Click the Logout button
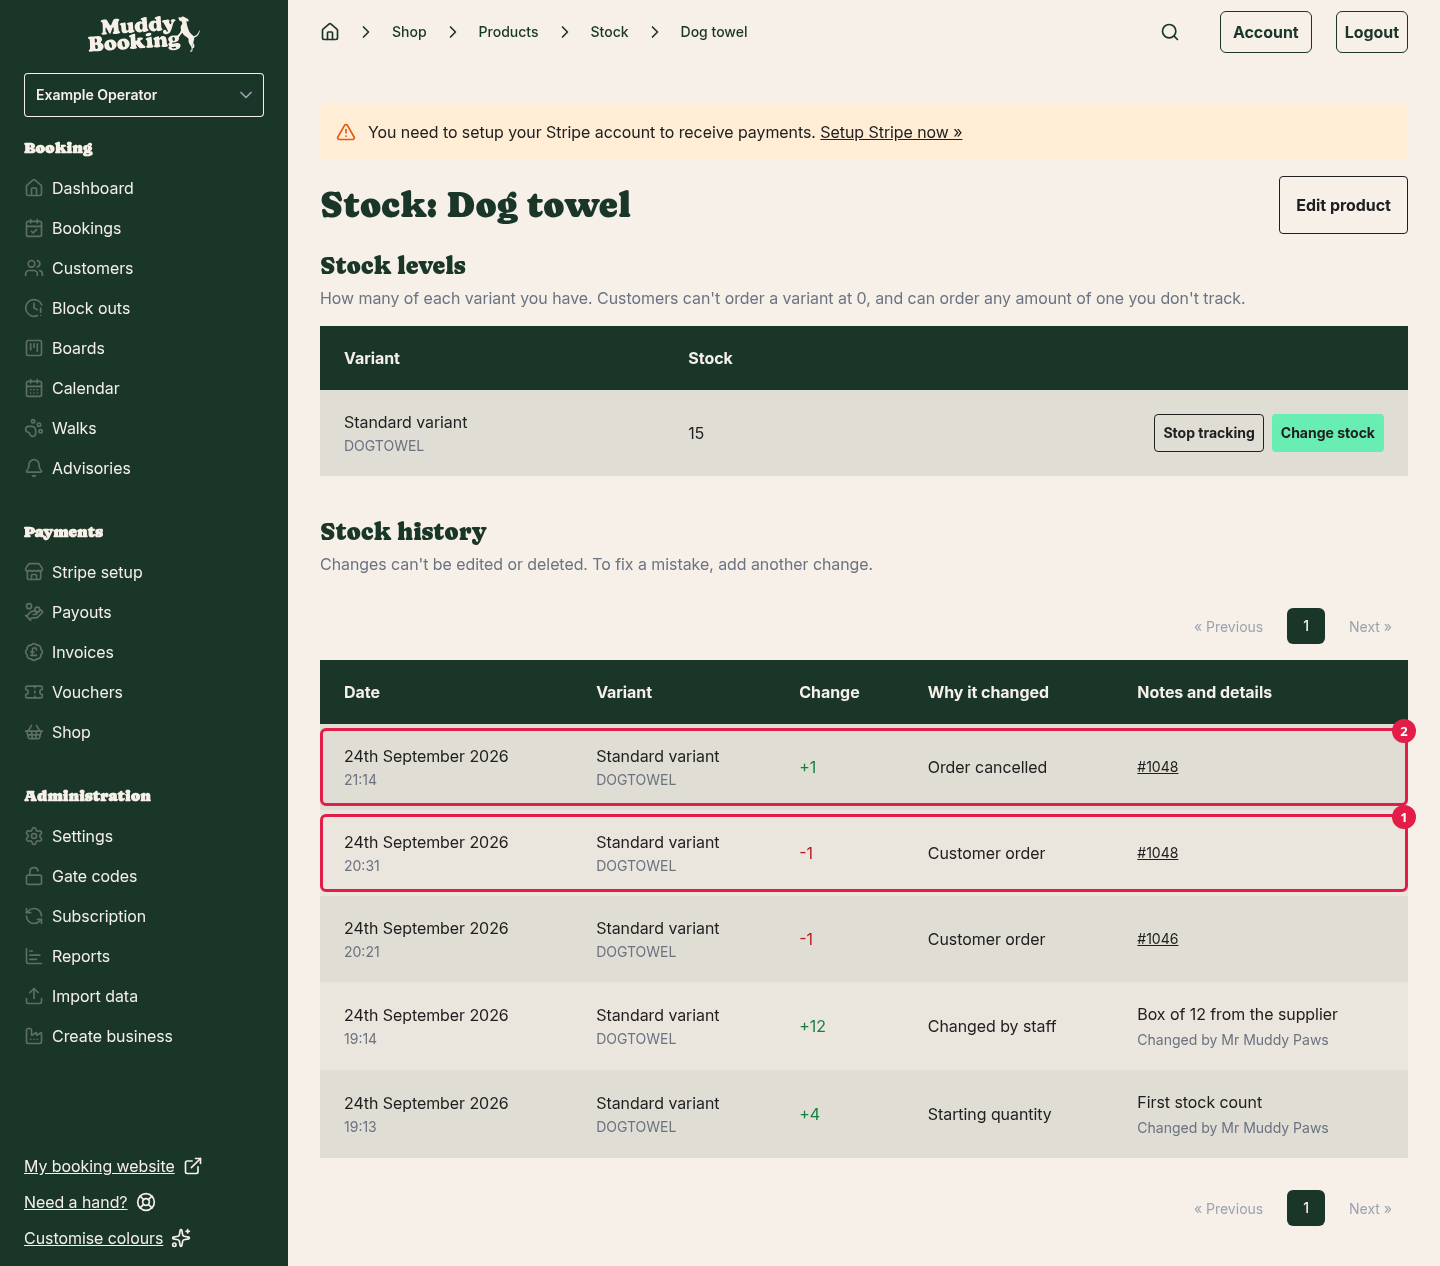Screen dimensions: 1440x1266 (x=1372, y=32)
